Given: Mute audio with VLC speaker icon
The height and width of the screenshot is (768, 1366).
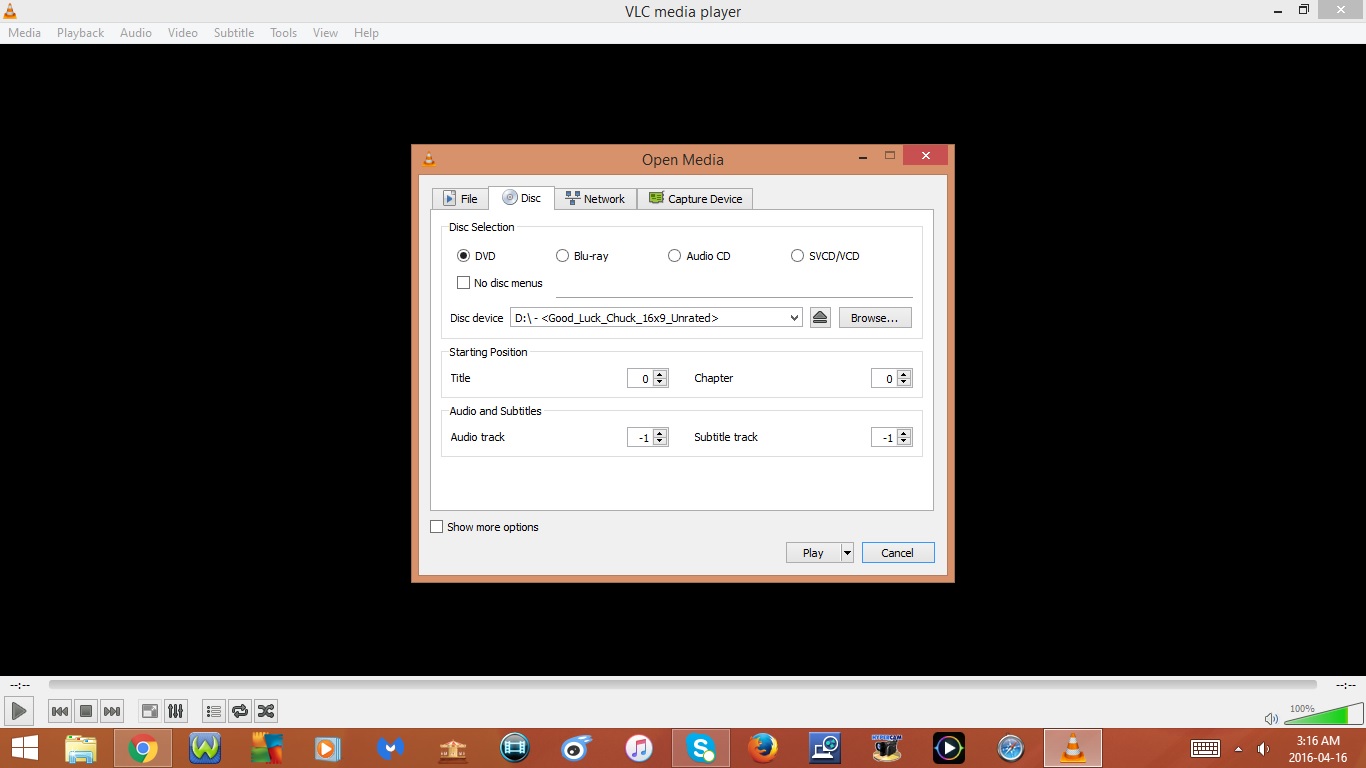Looking at the screenshot, I should coord(1271,718).
